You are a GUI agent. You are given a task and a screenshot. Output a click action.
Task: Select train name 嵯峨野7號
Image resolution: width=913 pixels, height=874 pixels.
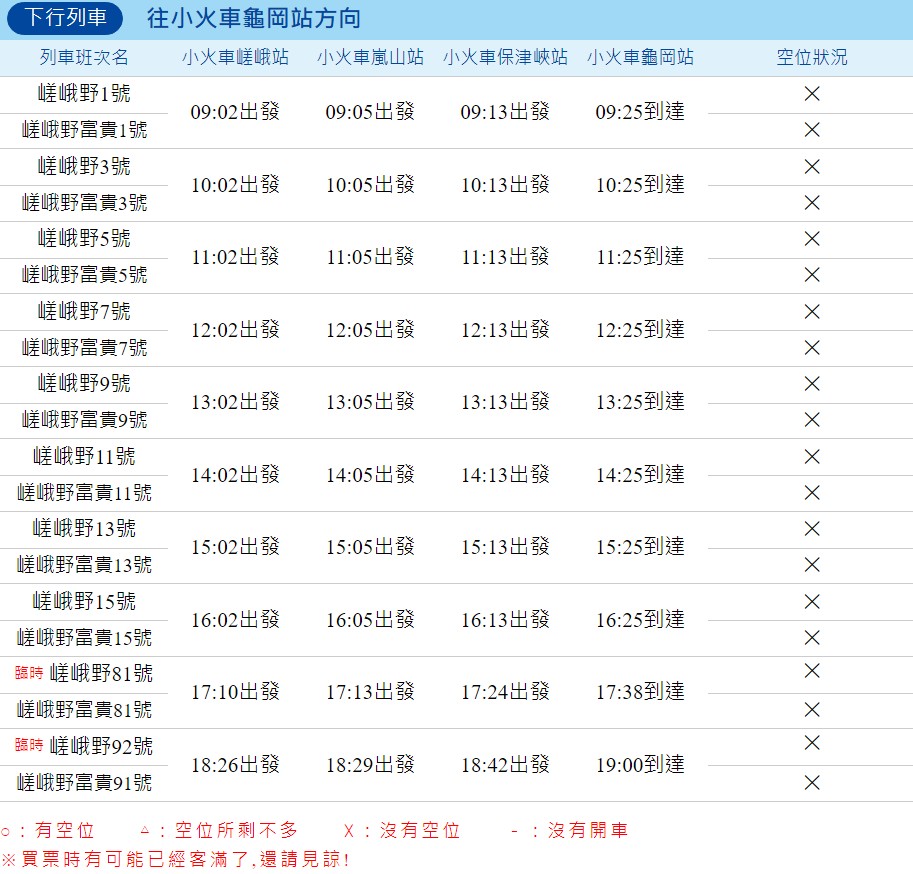84,312
